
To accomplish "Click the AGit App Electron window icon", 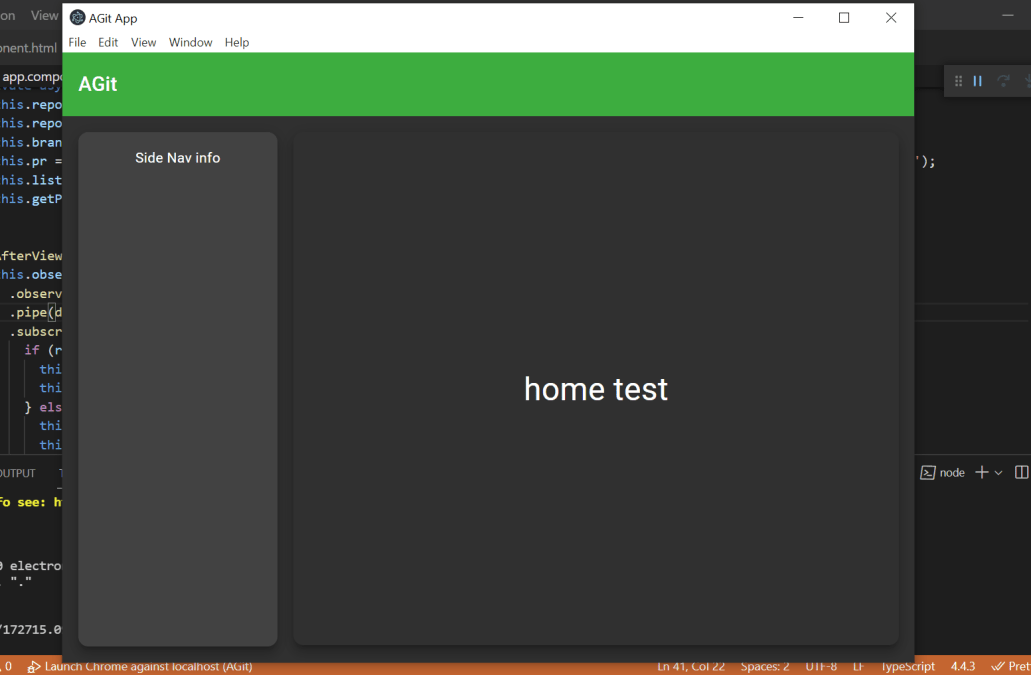I will (x=77, y=18).
